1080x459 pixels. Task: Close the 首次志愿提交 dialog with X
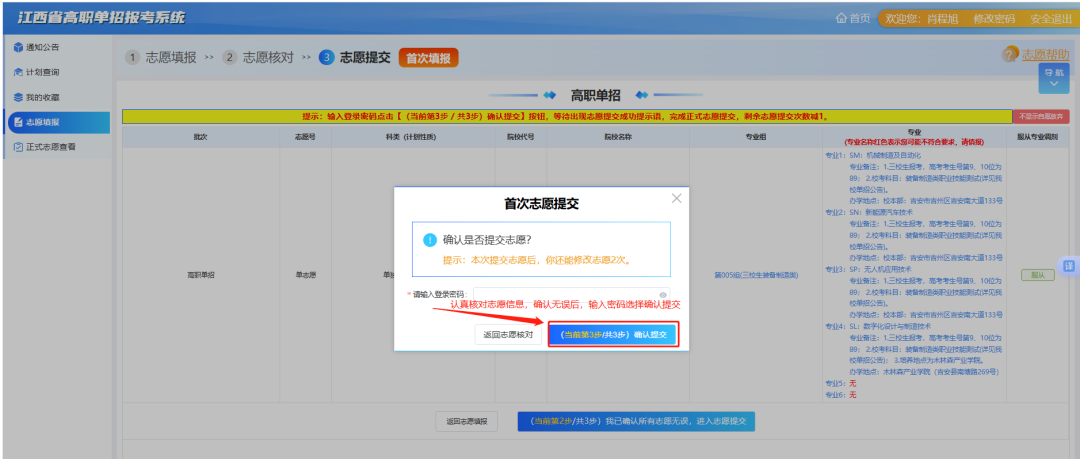click(x=677, y=198)
